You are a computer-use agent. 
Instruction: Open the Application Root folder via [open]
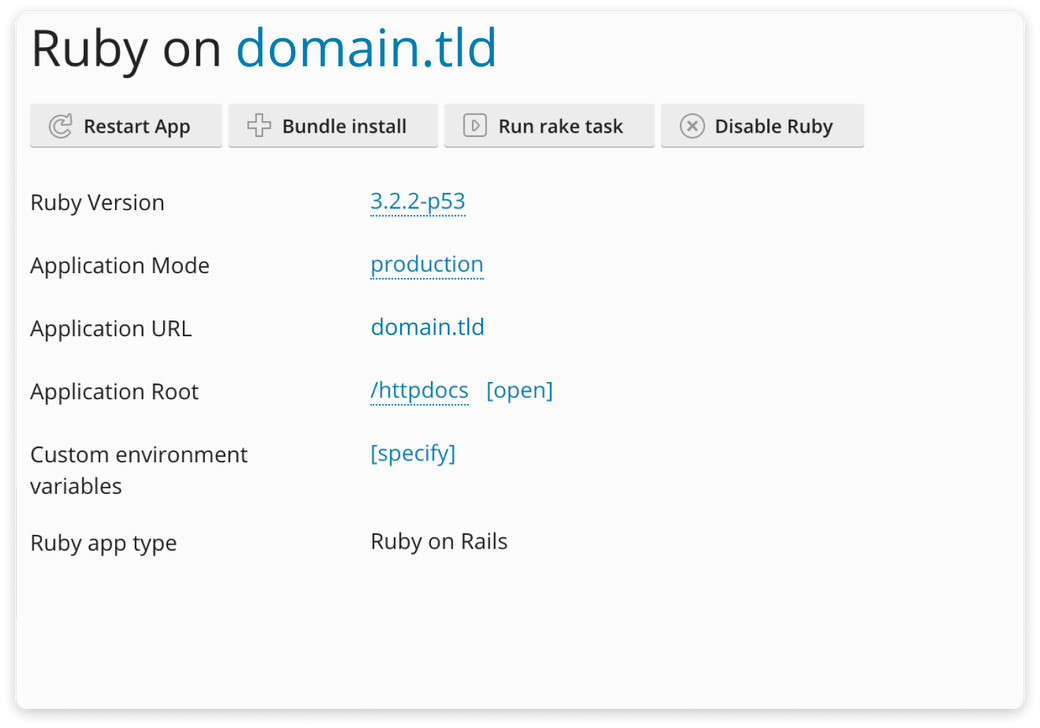(519, 390)
